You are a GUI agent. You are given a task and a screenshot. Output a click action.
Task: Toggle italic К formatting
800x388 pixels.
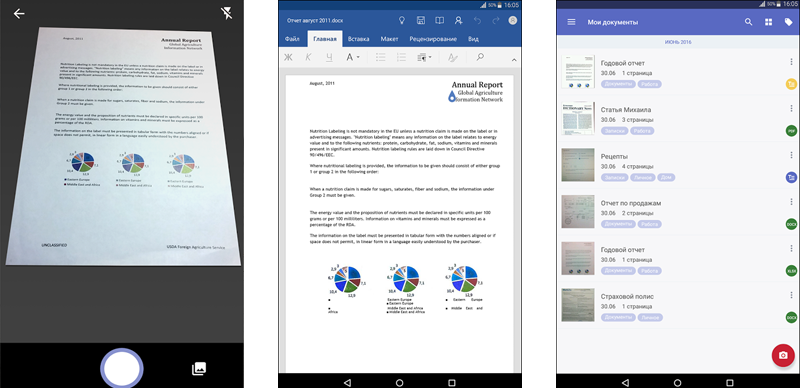click(x=308, y=58)
